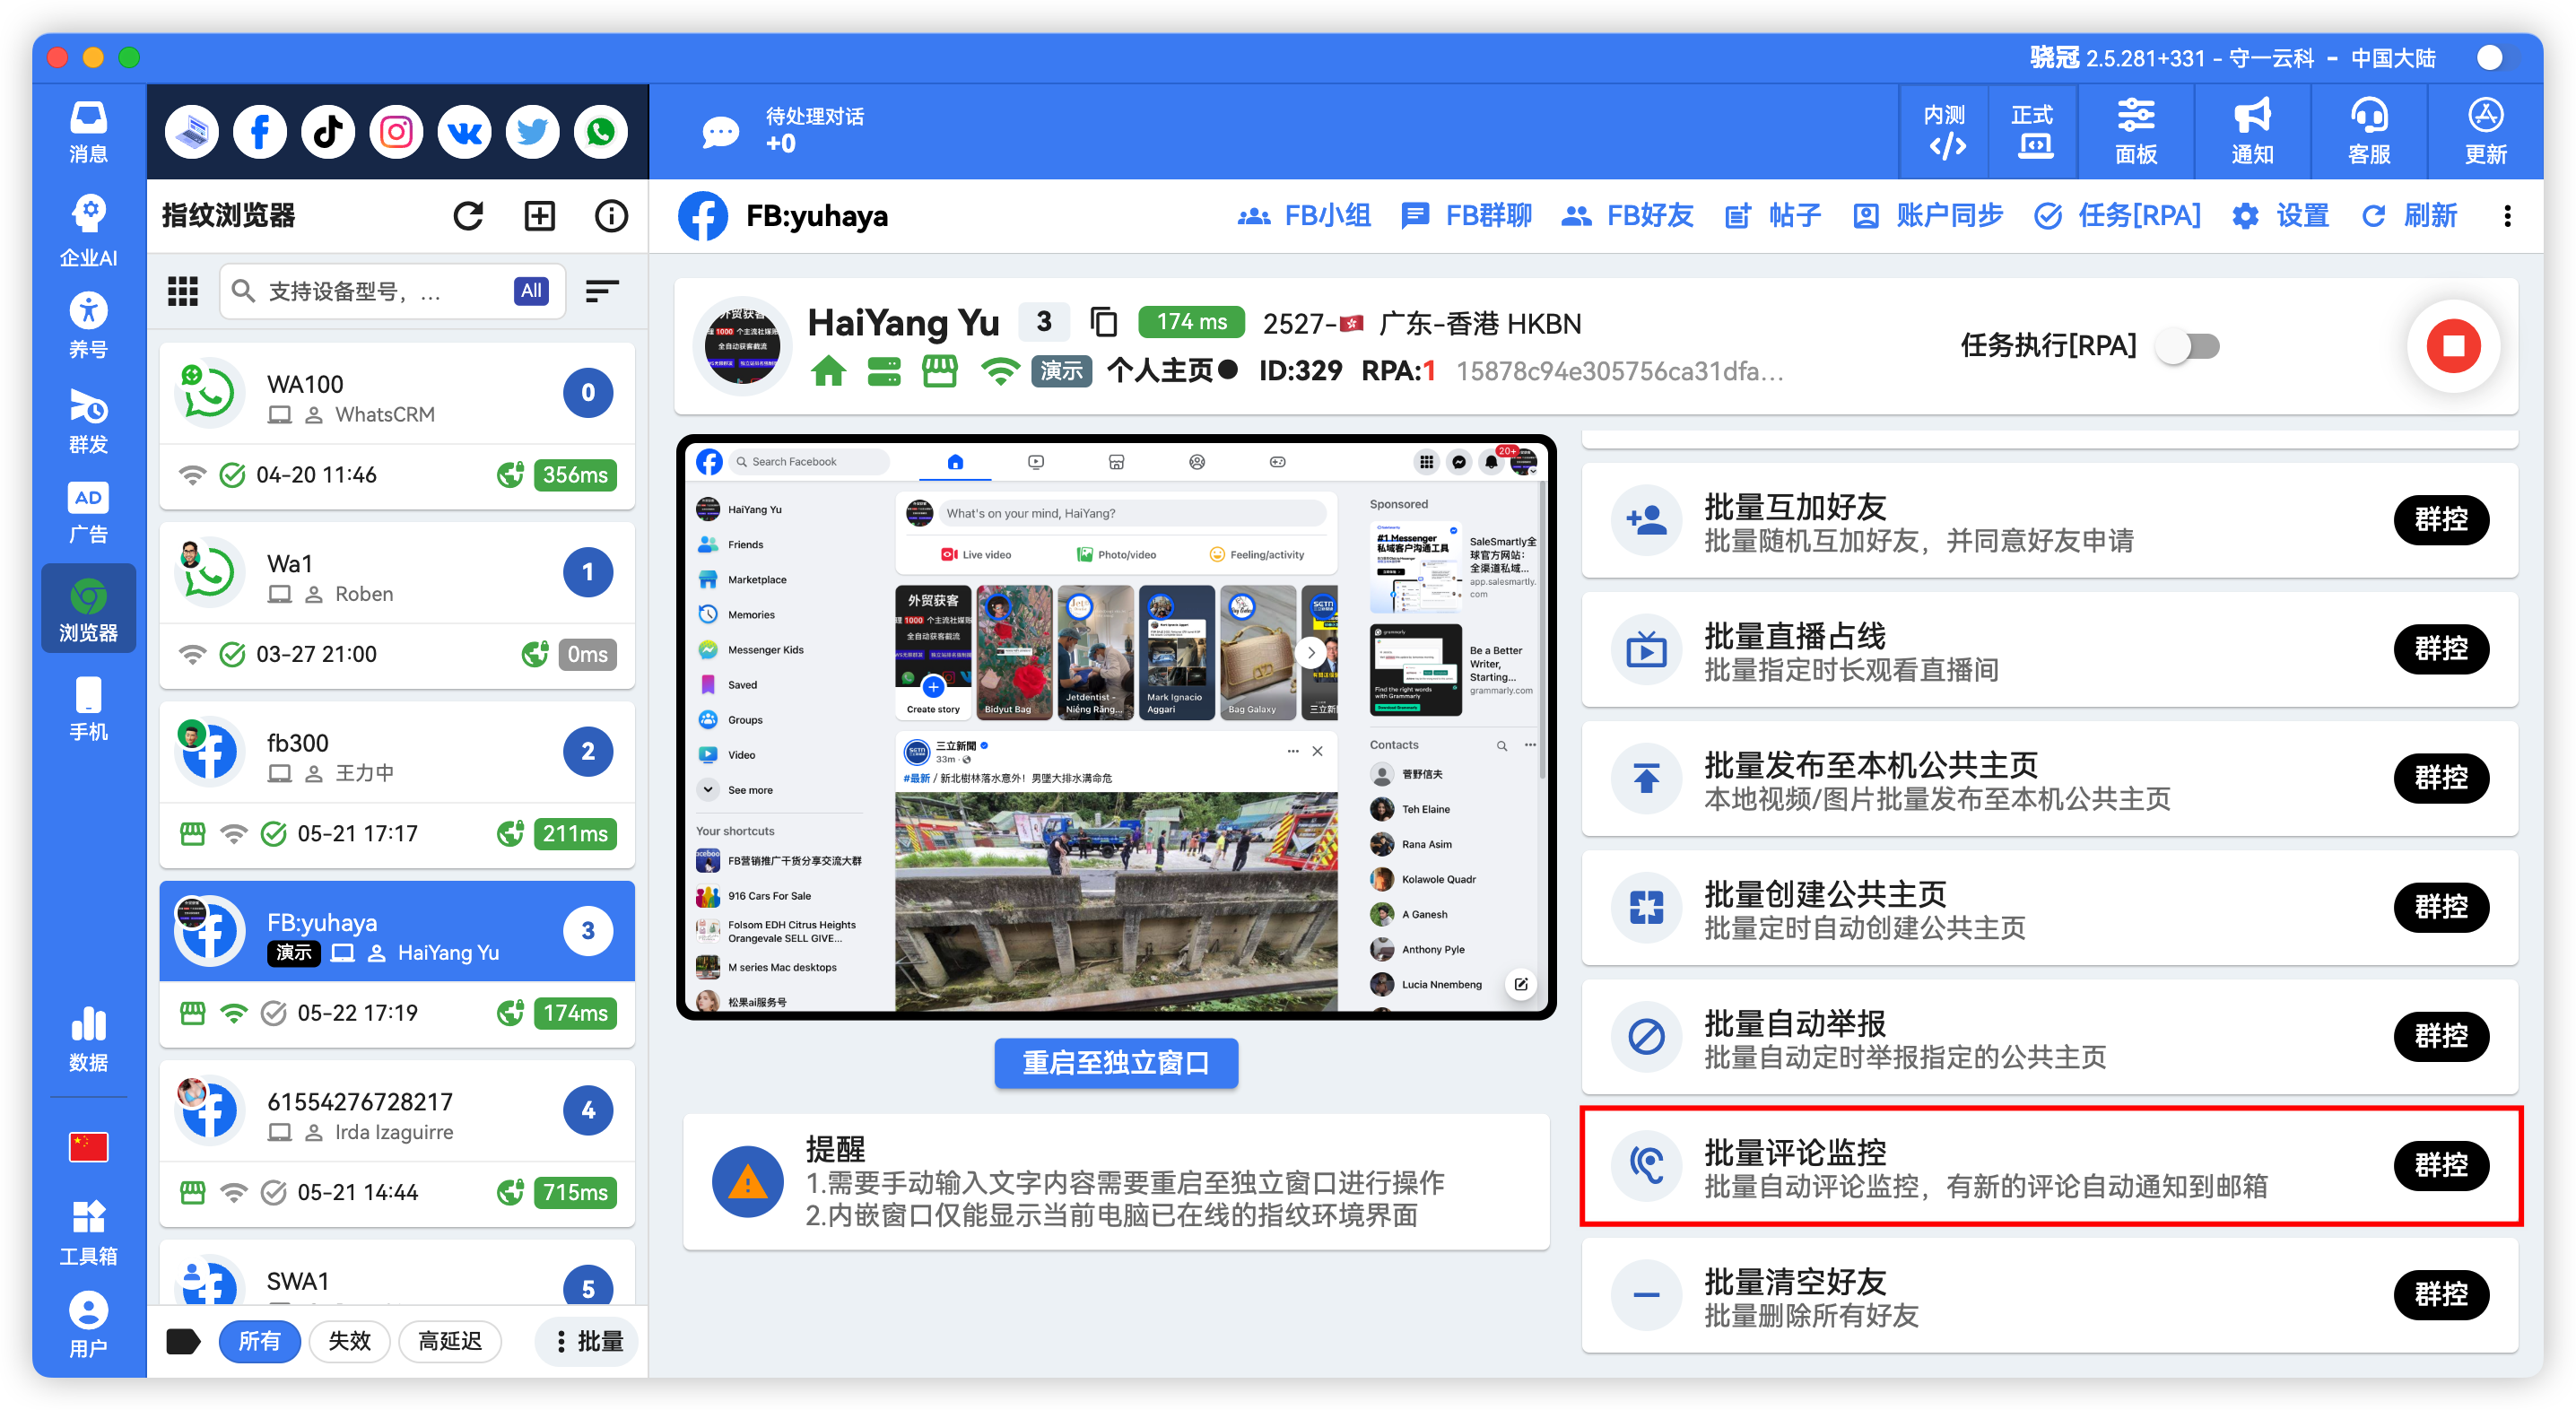Viewport: 2576px width, 1410px height.
Task: Click the 通知 notification icon
Action: [2251, 131]
